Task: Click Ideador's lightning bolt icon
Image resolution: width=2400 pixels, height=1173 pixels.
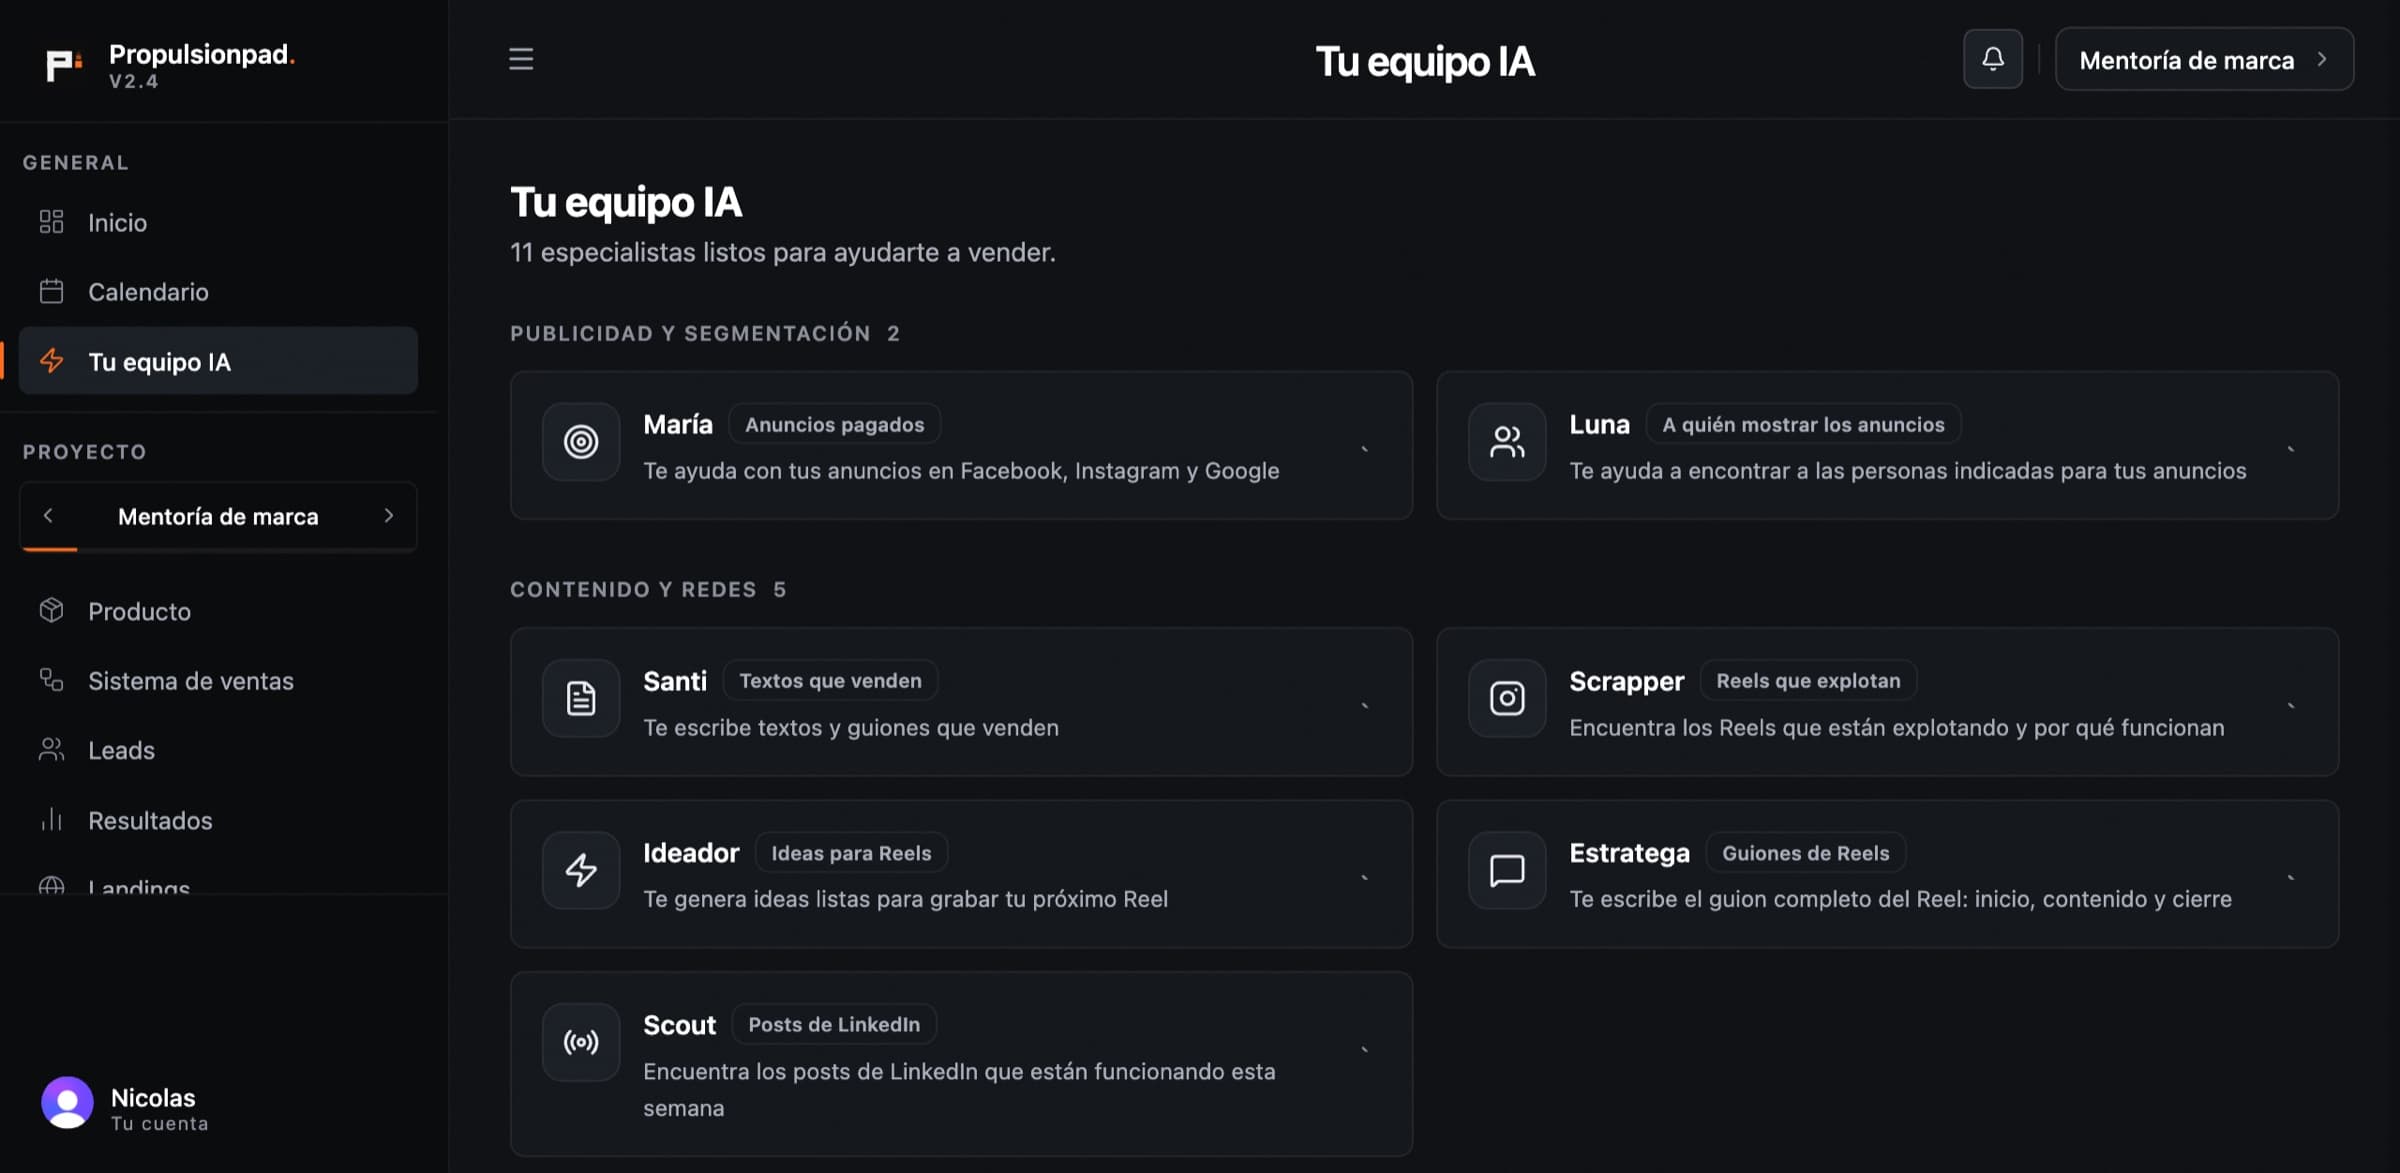Action: point(581,870)
